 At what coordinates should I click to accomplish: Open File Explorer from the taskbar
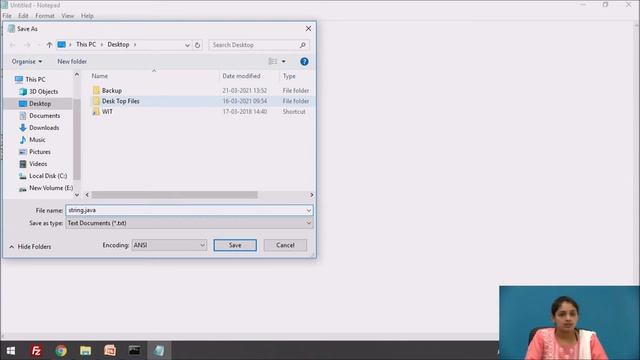click(x=85, y=351)
